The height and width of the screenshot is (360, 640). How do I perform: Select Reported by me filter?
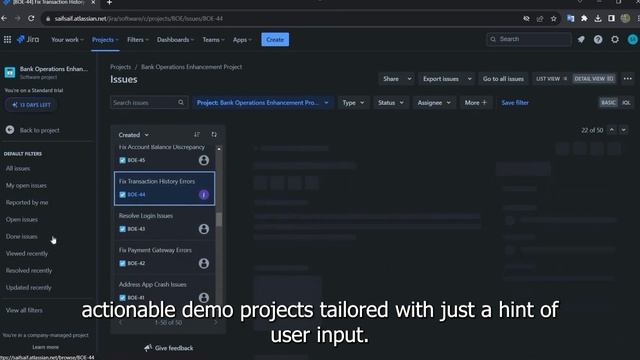pos(27,202)
